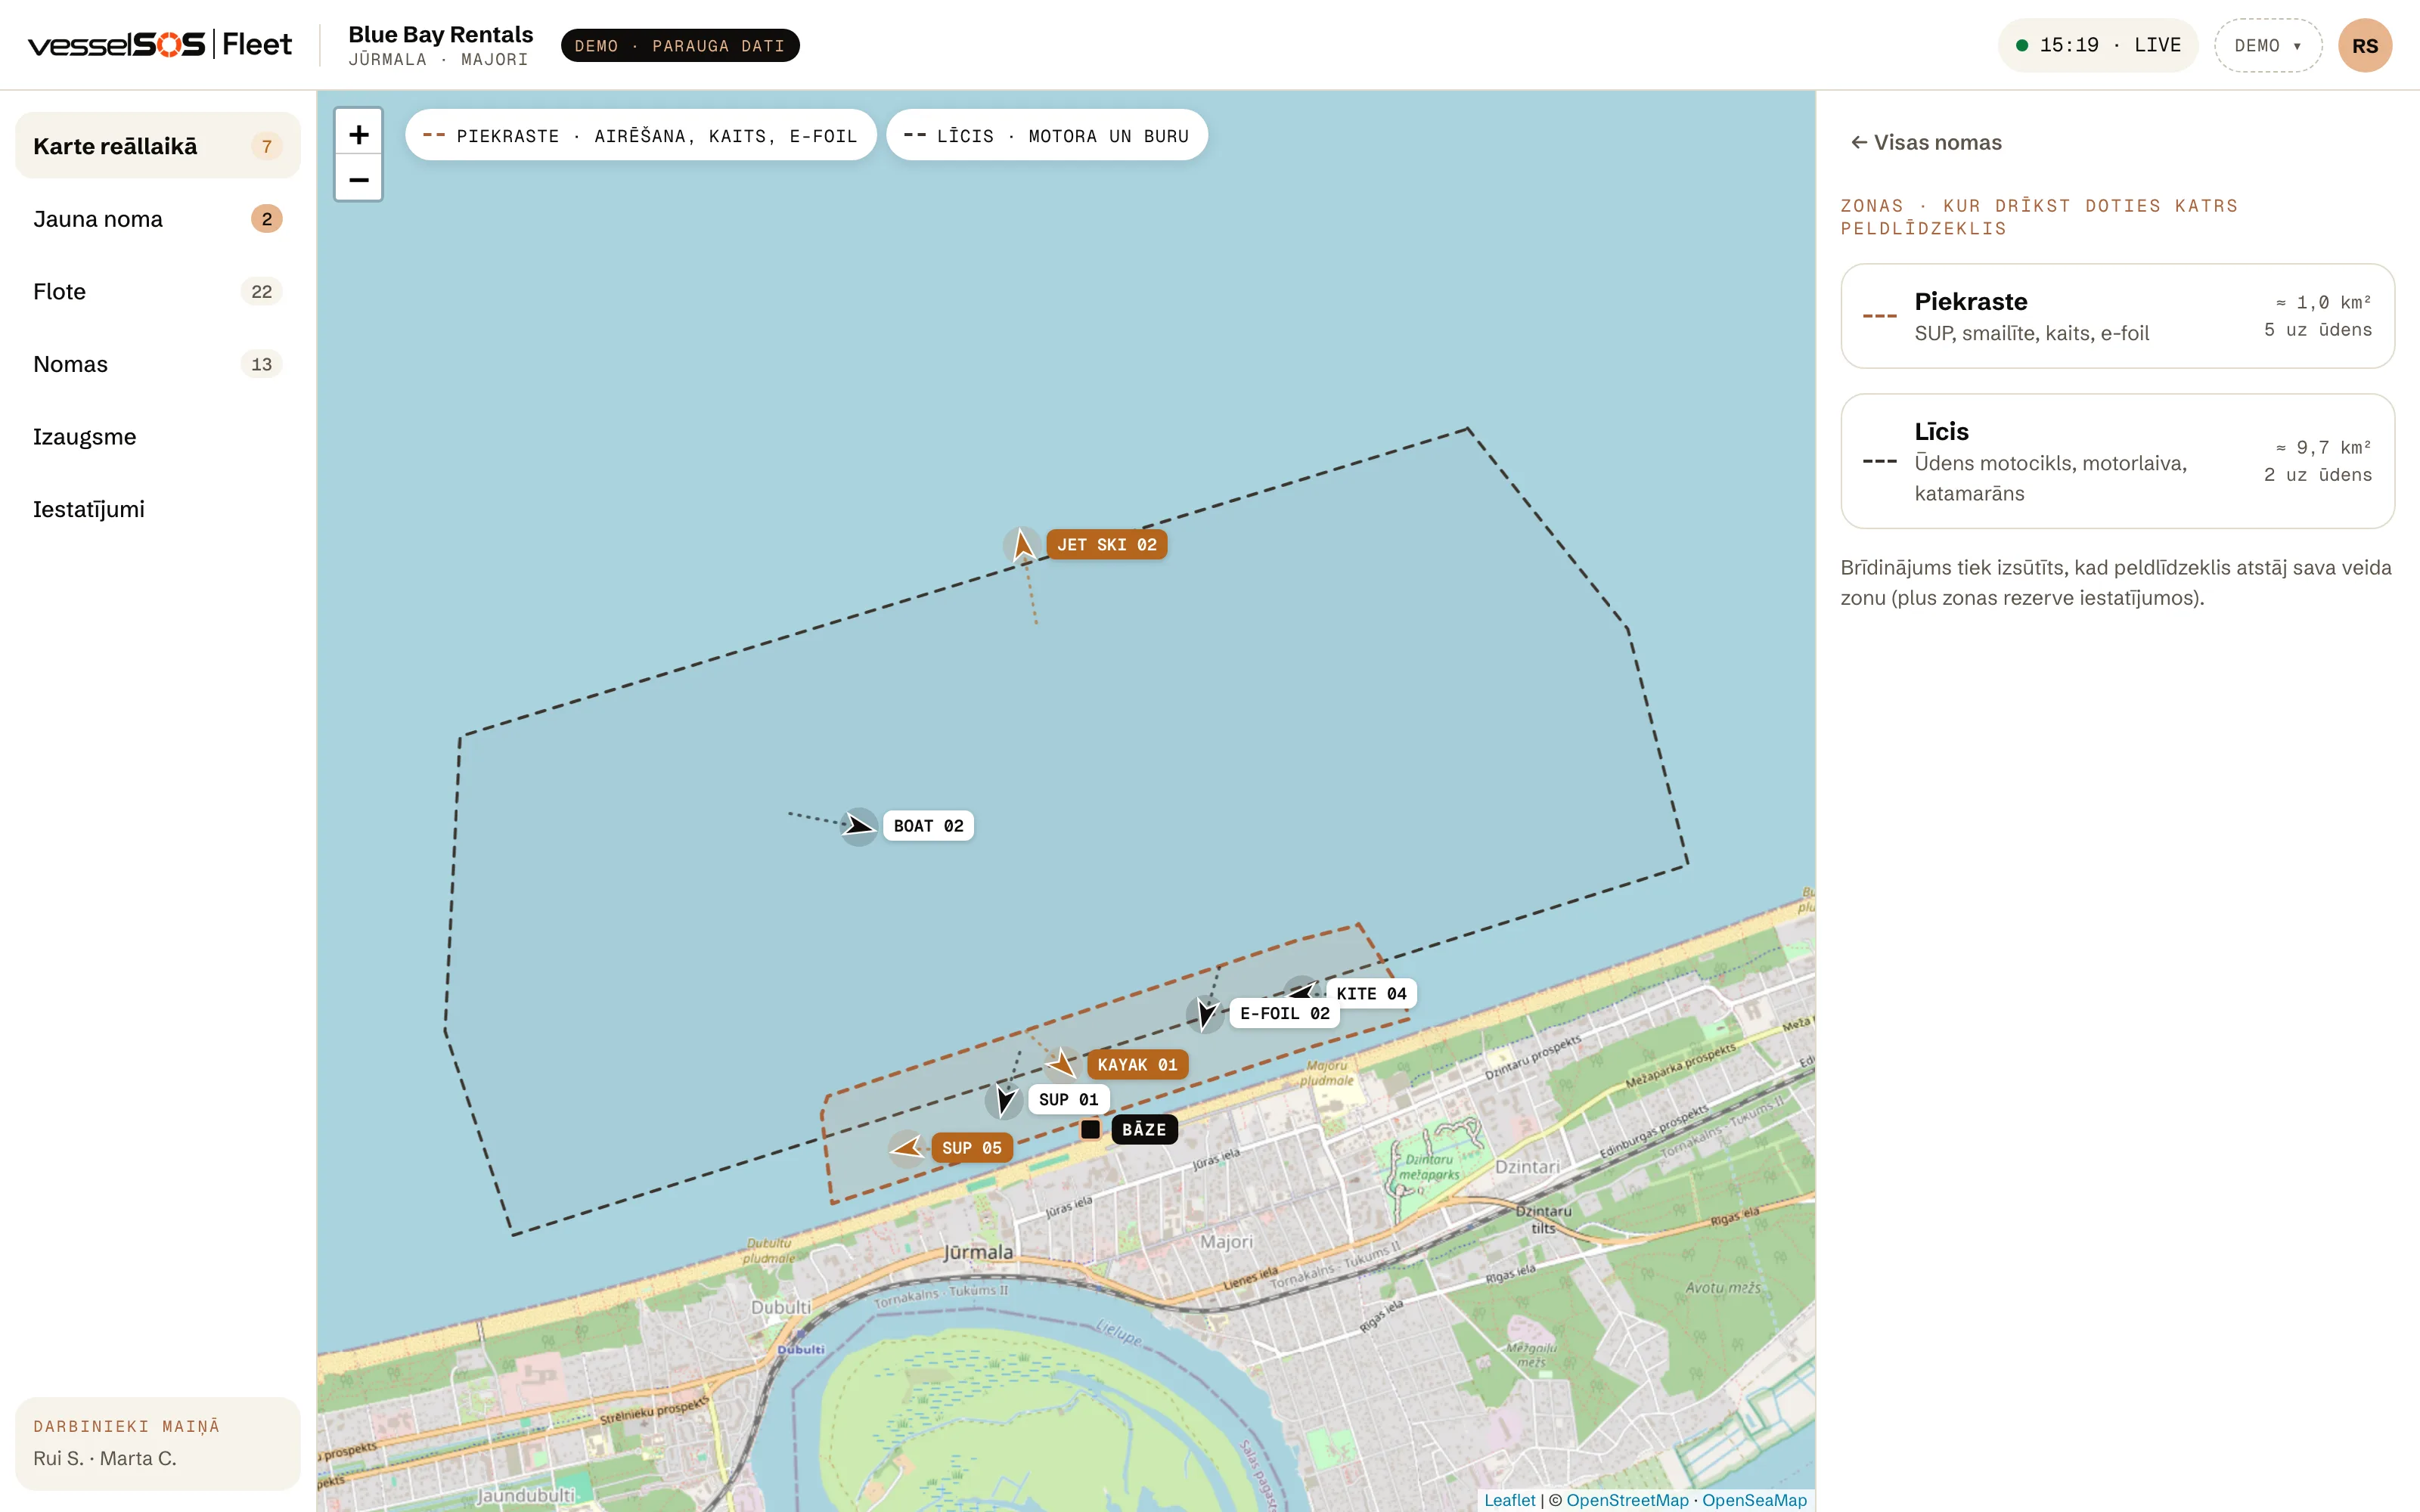Click the SUP 05 label
The height and width of the screenshot is (1512, 2420).
pos(971,1148)
